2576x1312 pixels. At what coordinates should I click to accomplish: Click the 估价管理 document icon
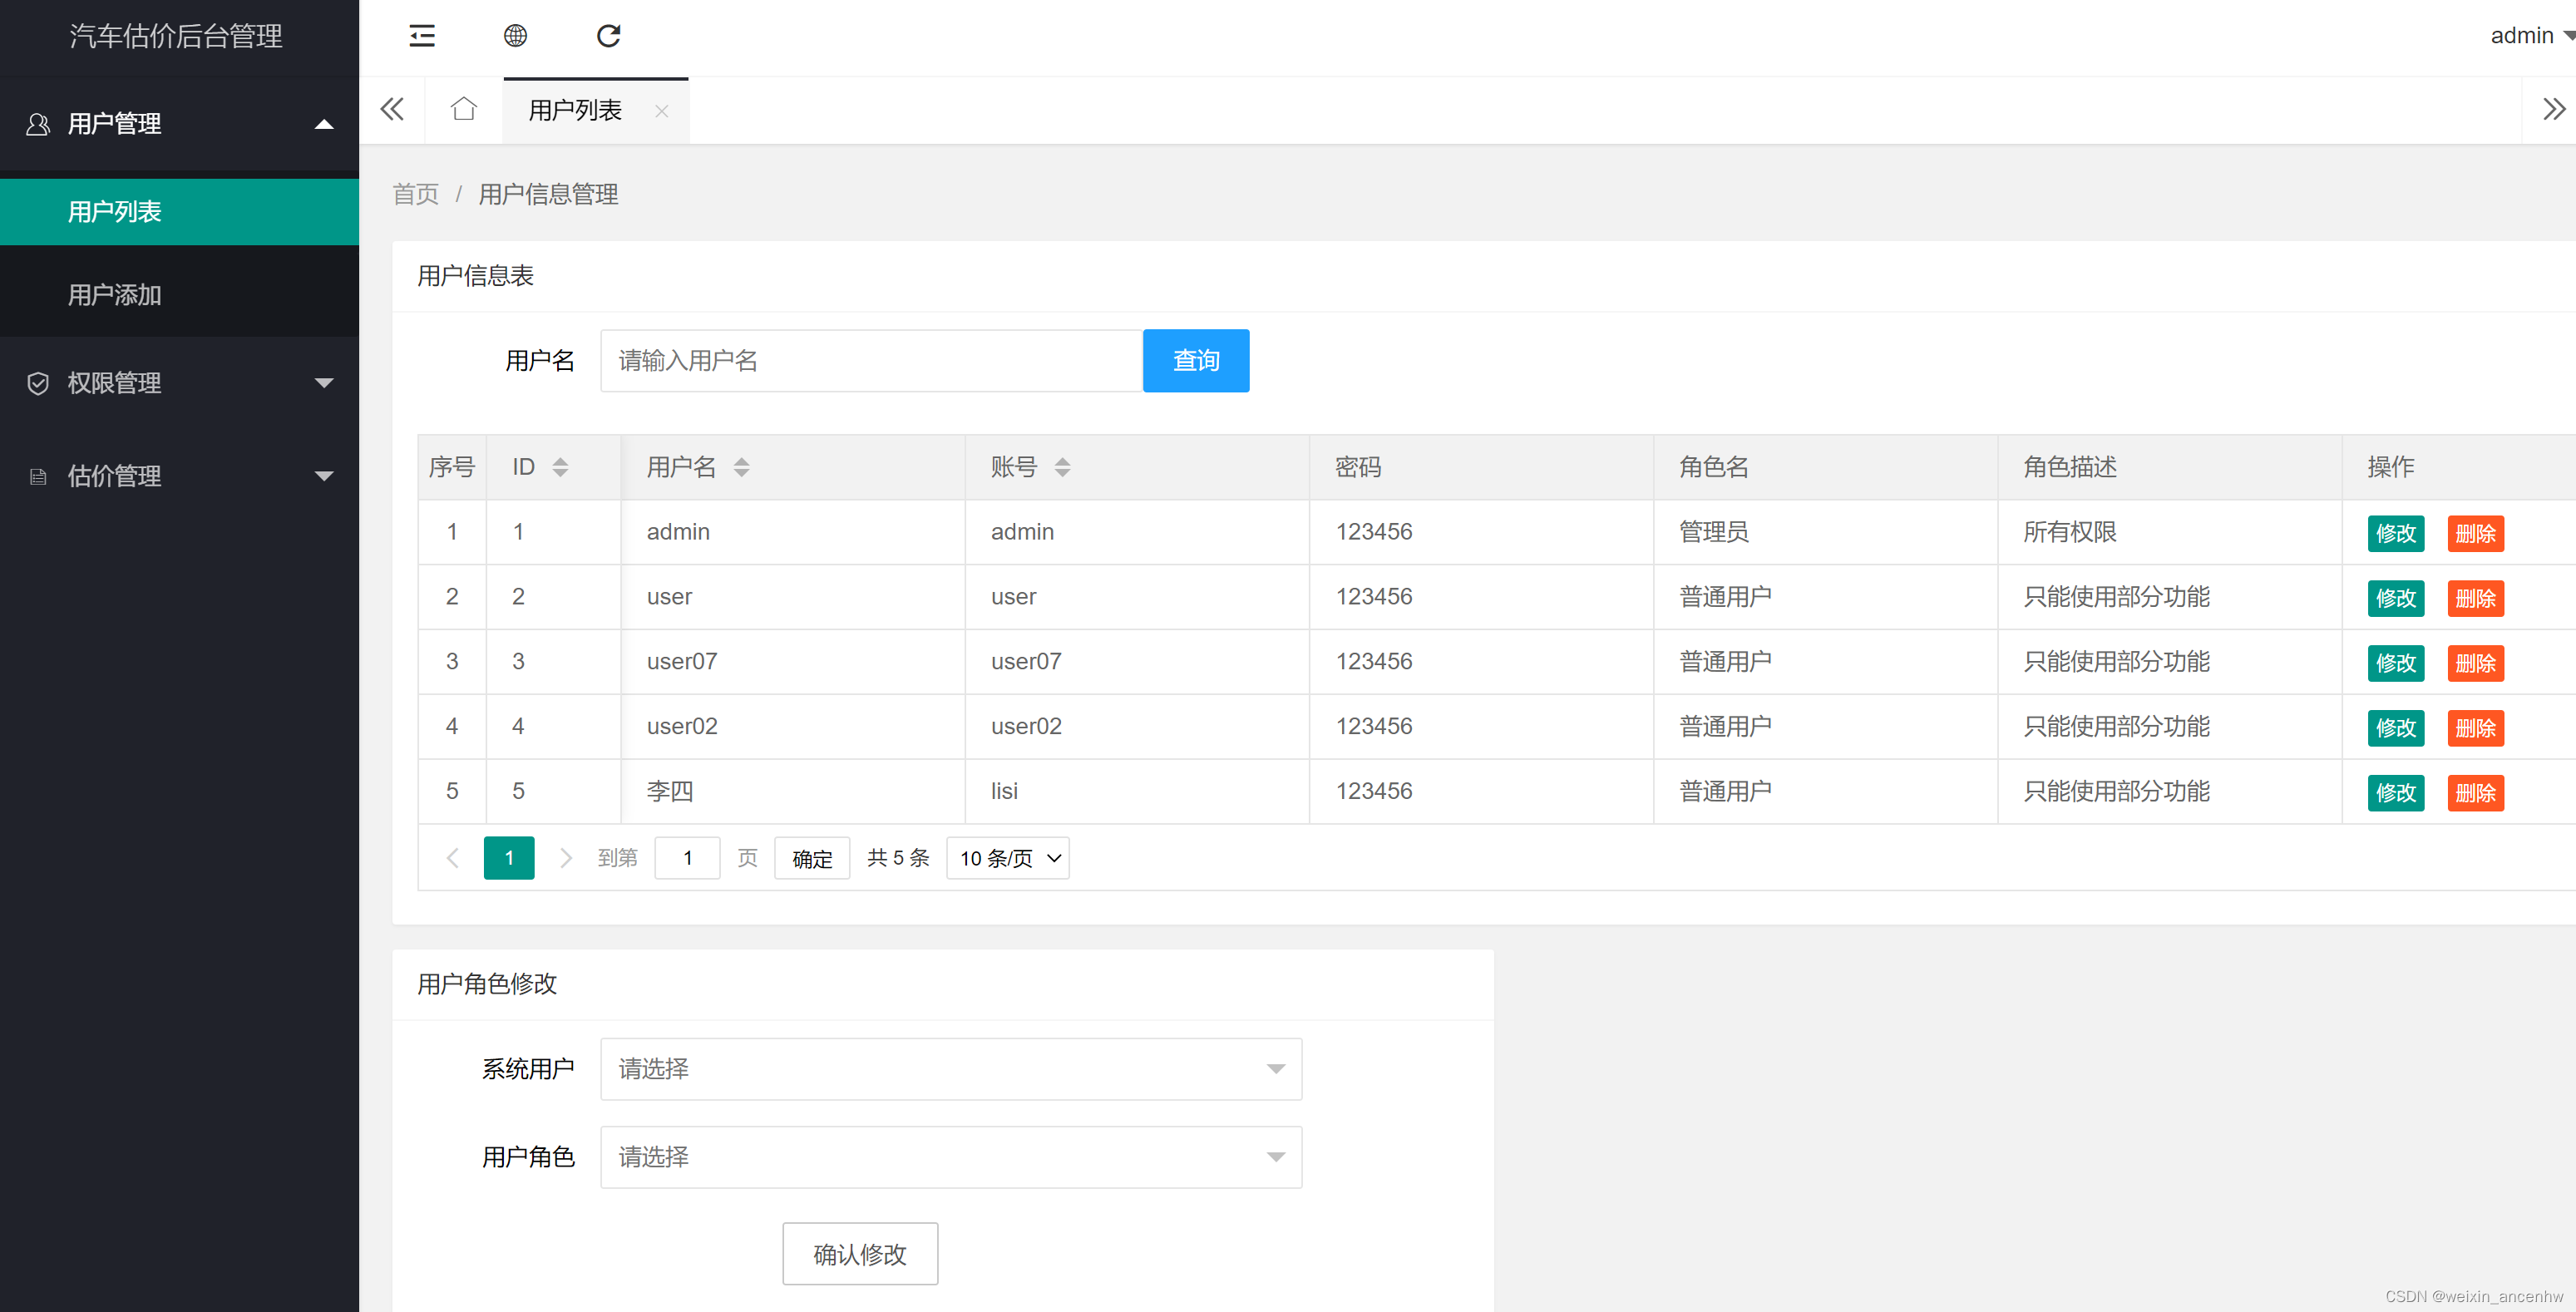[38, 476]
